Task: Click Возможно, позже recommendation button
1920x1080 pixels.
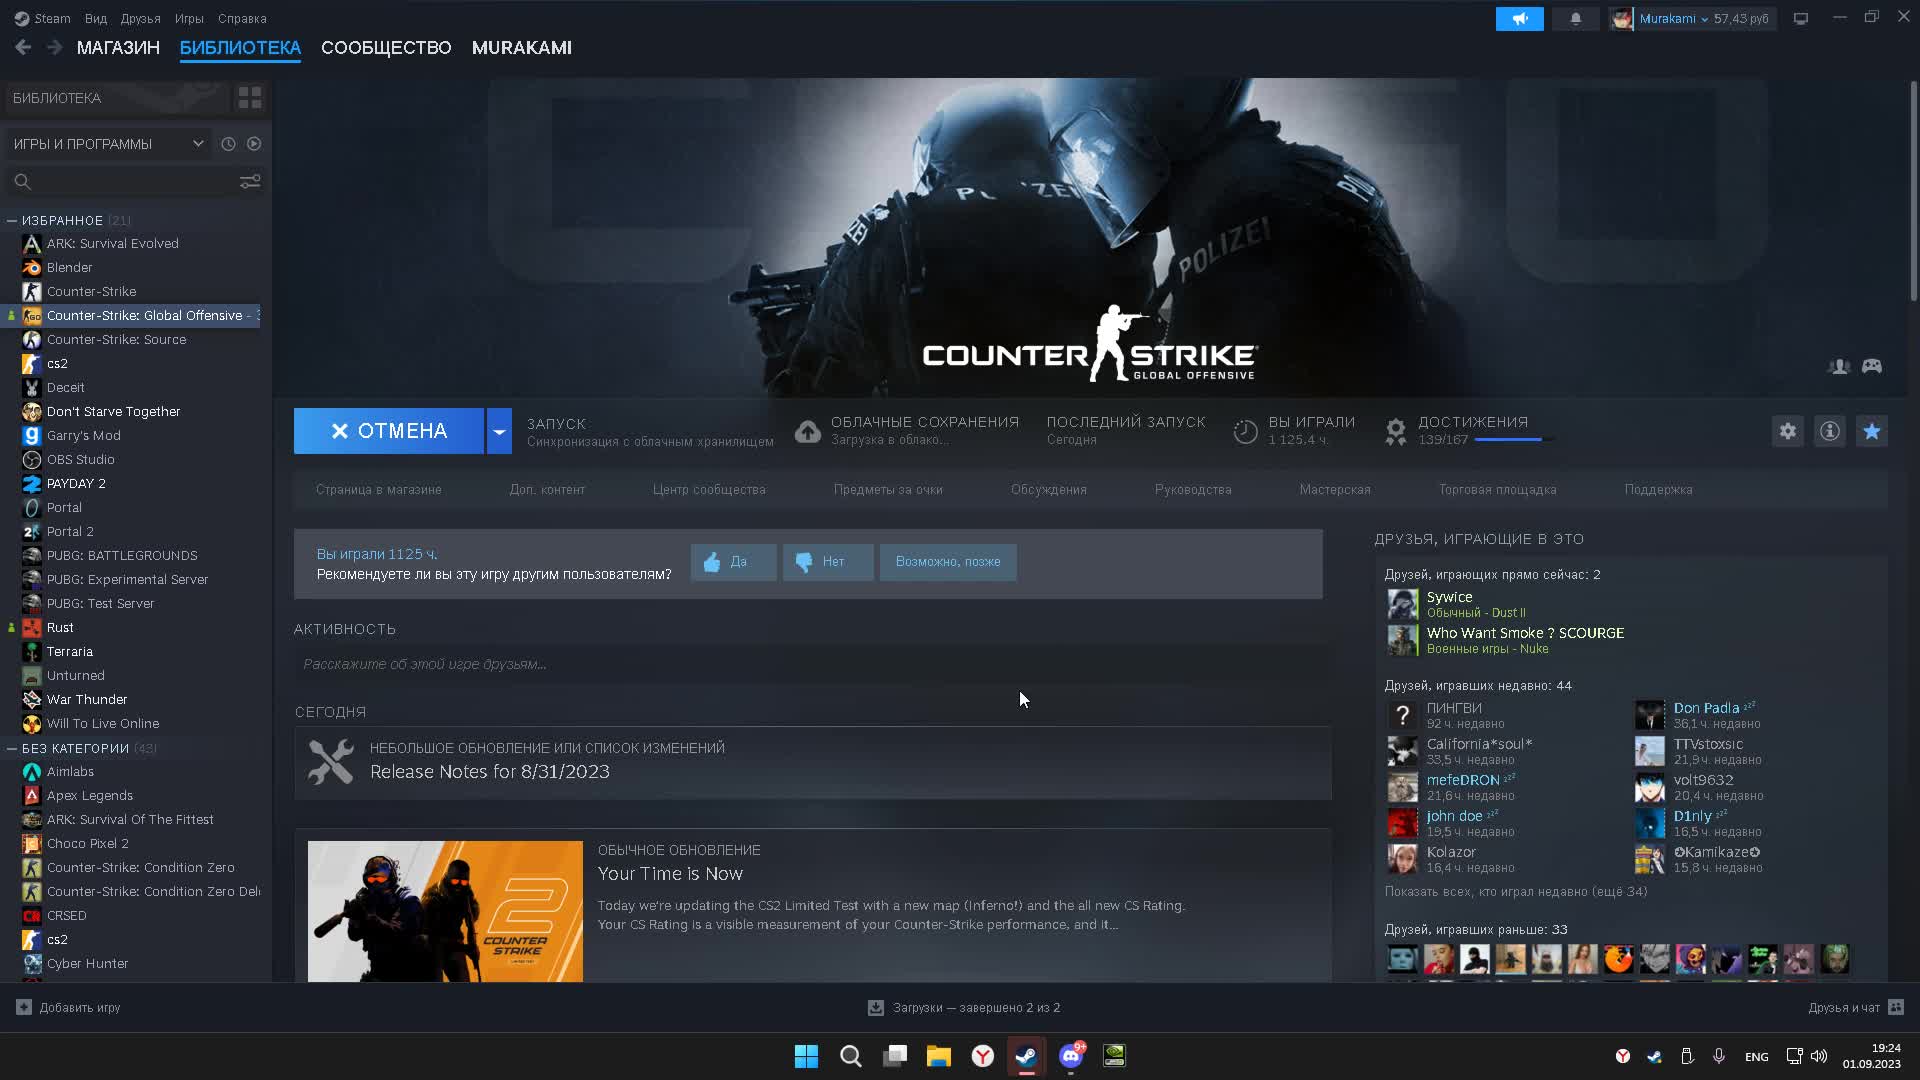Action: pos(947,560)
